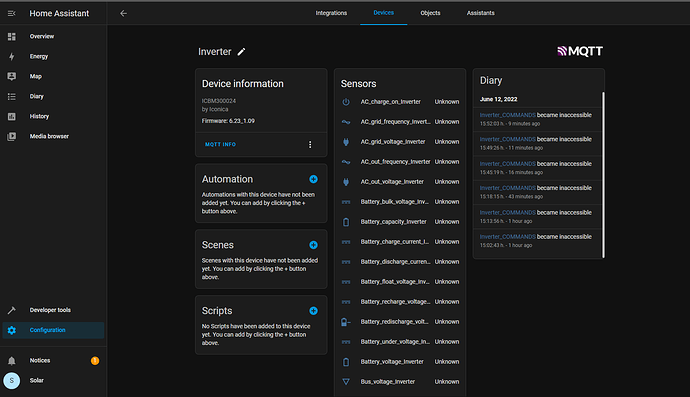The height and width of the screenshot is (397, 690).
Task: Open the Overview dashboard icon
Action: 11,37
